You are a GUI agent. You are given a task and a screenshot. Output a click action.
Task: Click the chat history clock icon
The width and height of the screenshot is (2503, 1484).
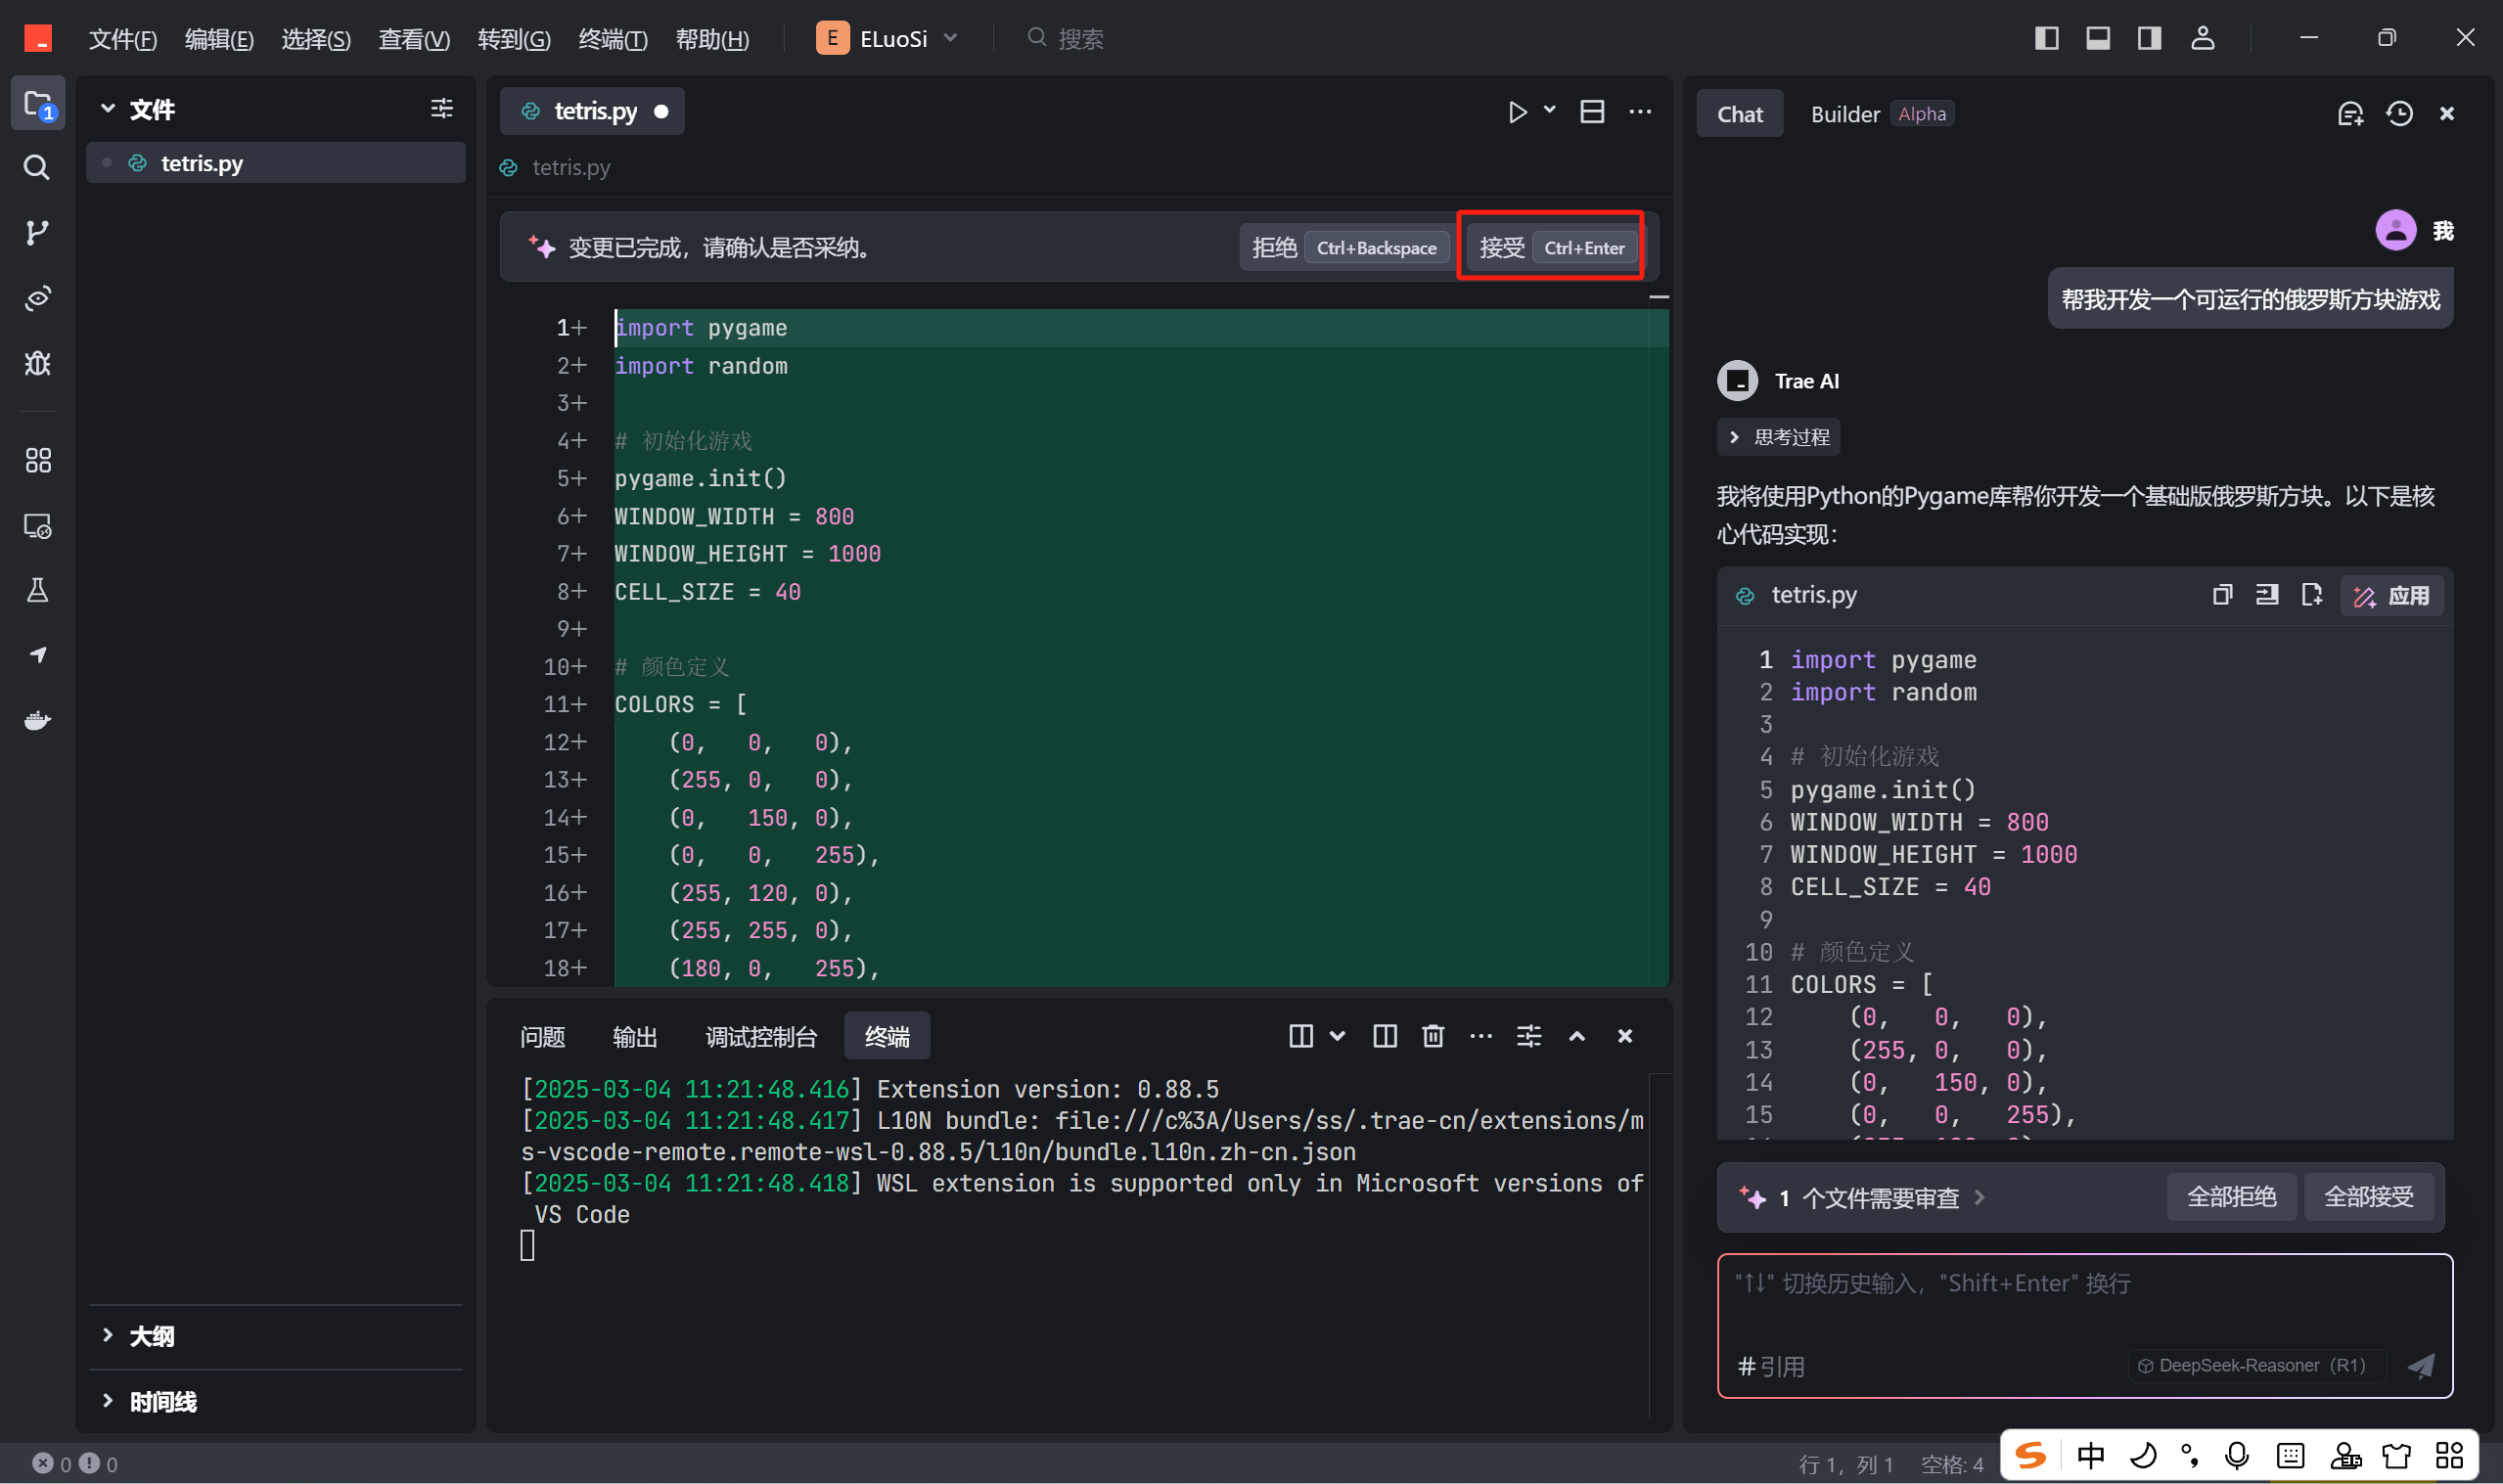pos(2399,114)
